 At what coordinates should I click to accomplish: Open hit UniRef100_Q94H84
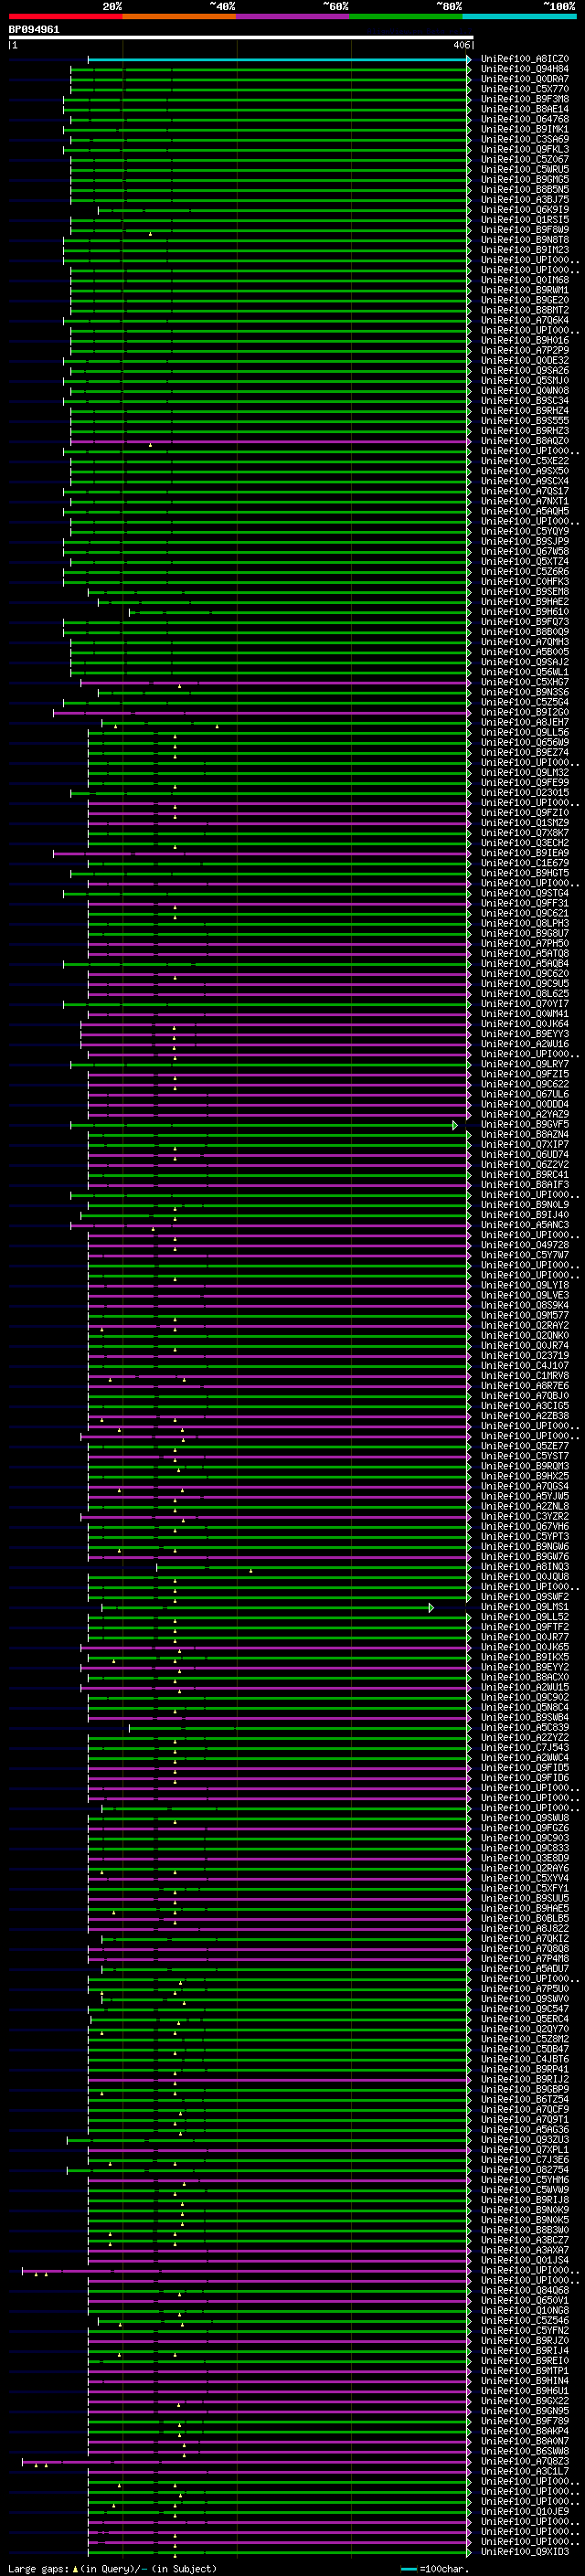click(x=525, y=69)
